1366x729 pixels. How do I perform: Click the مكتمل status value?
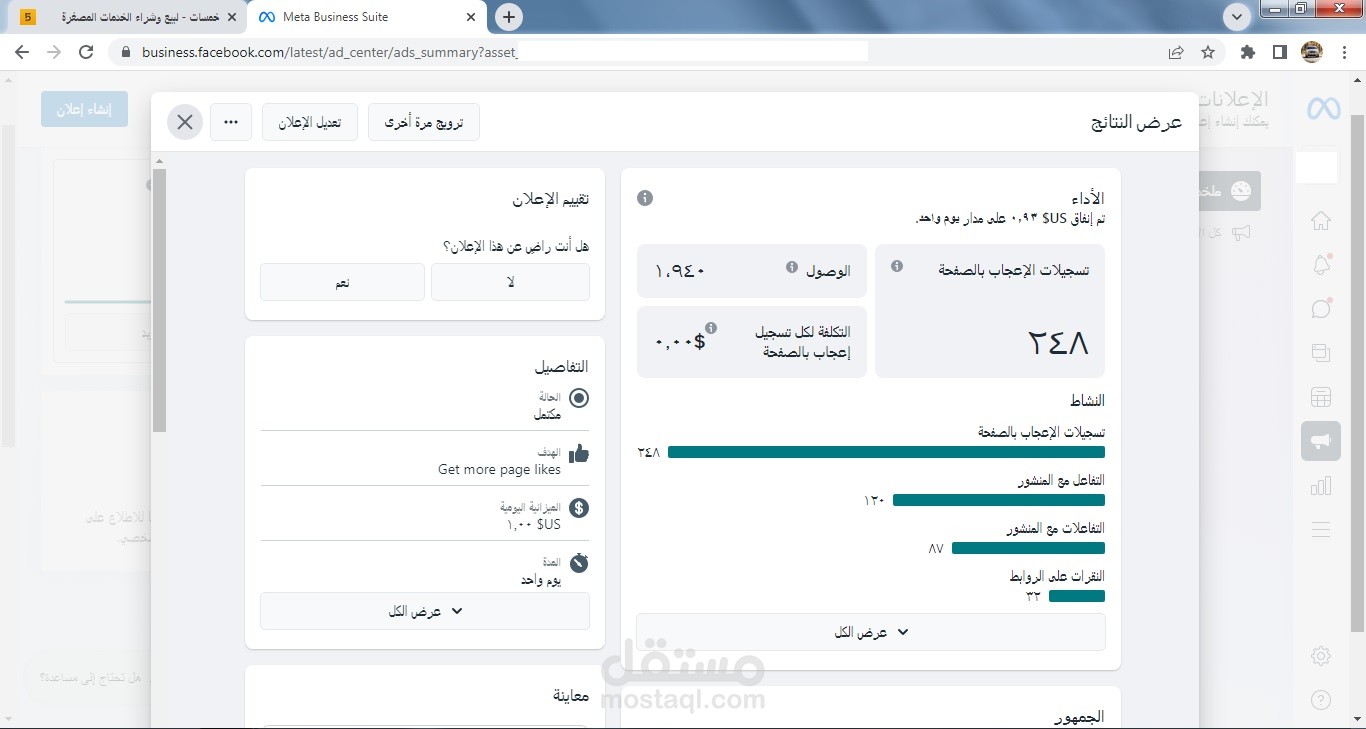click(x=547, y=414)
